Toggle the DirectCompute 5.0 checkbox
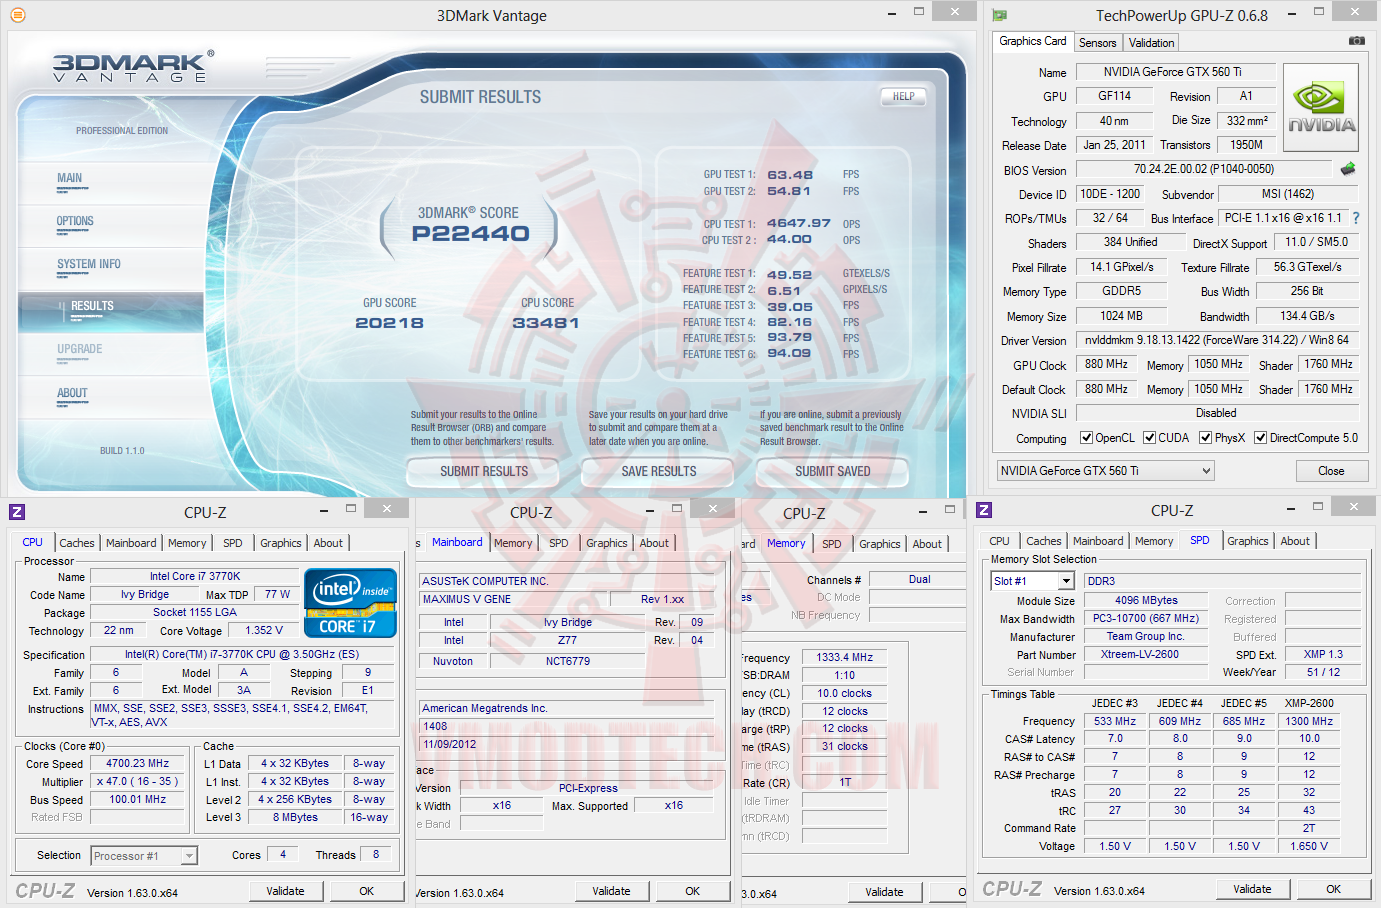1381x908 pixels. [1261, 438]
